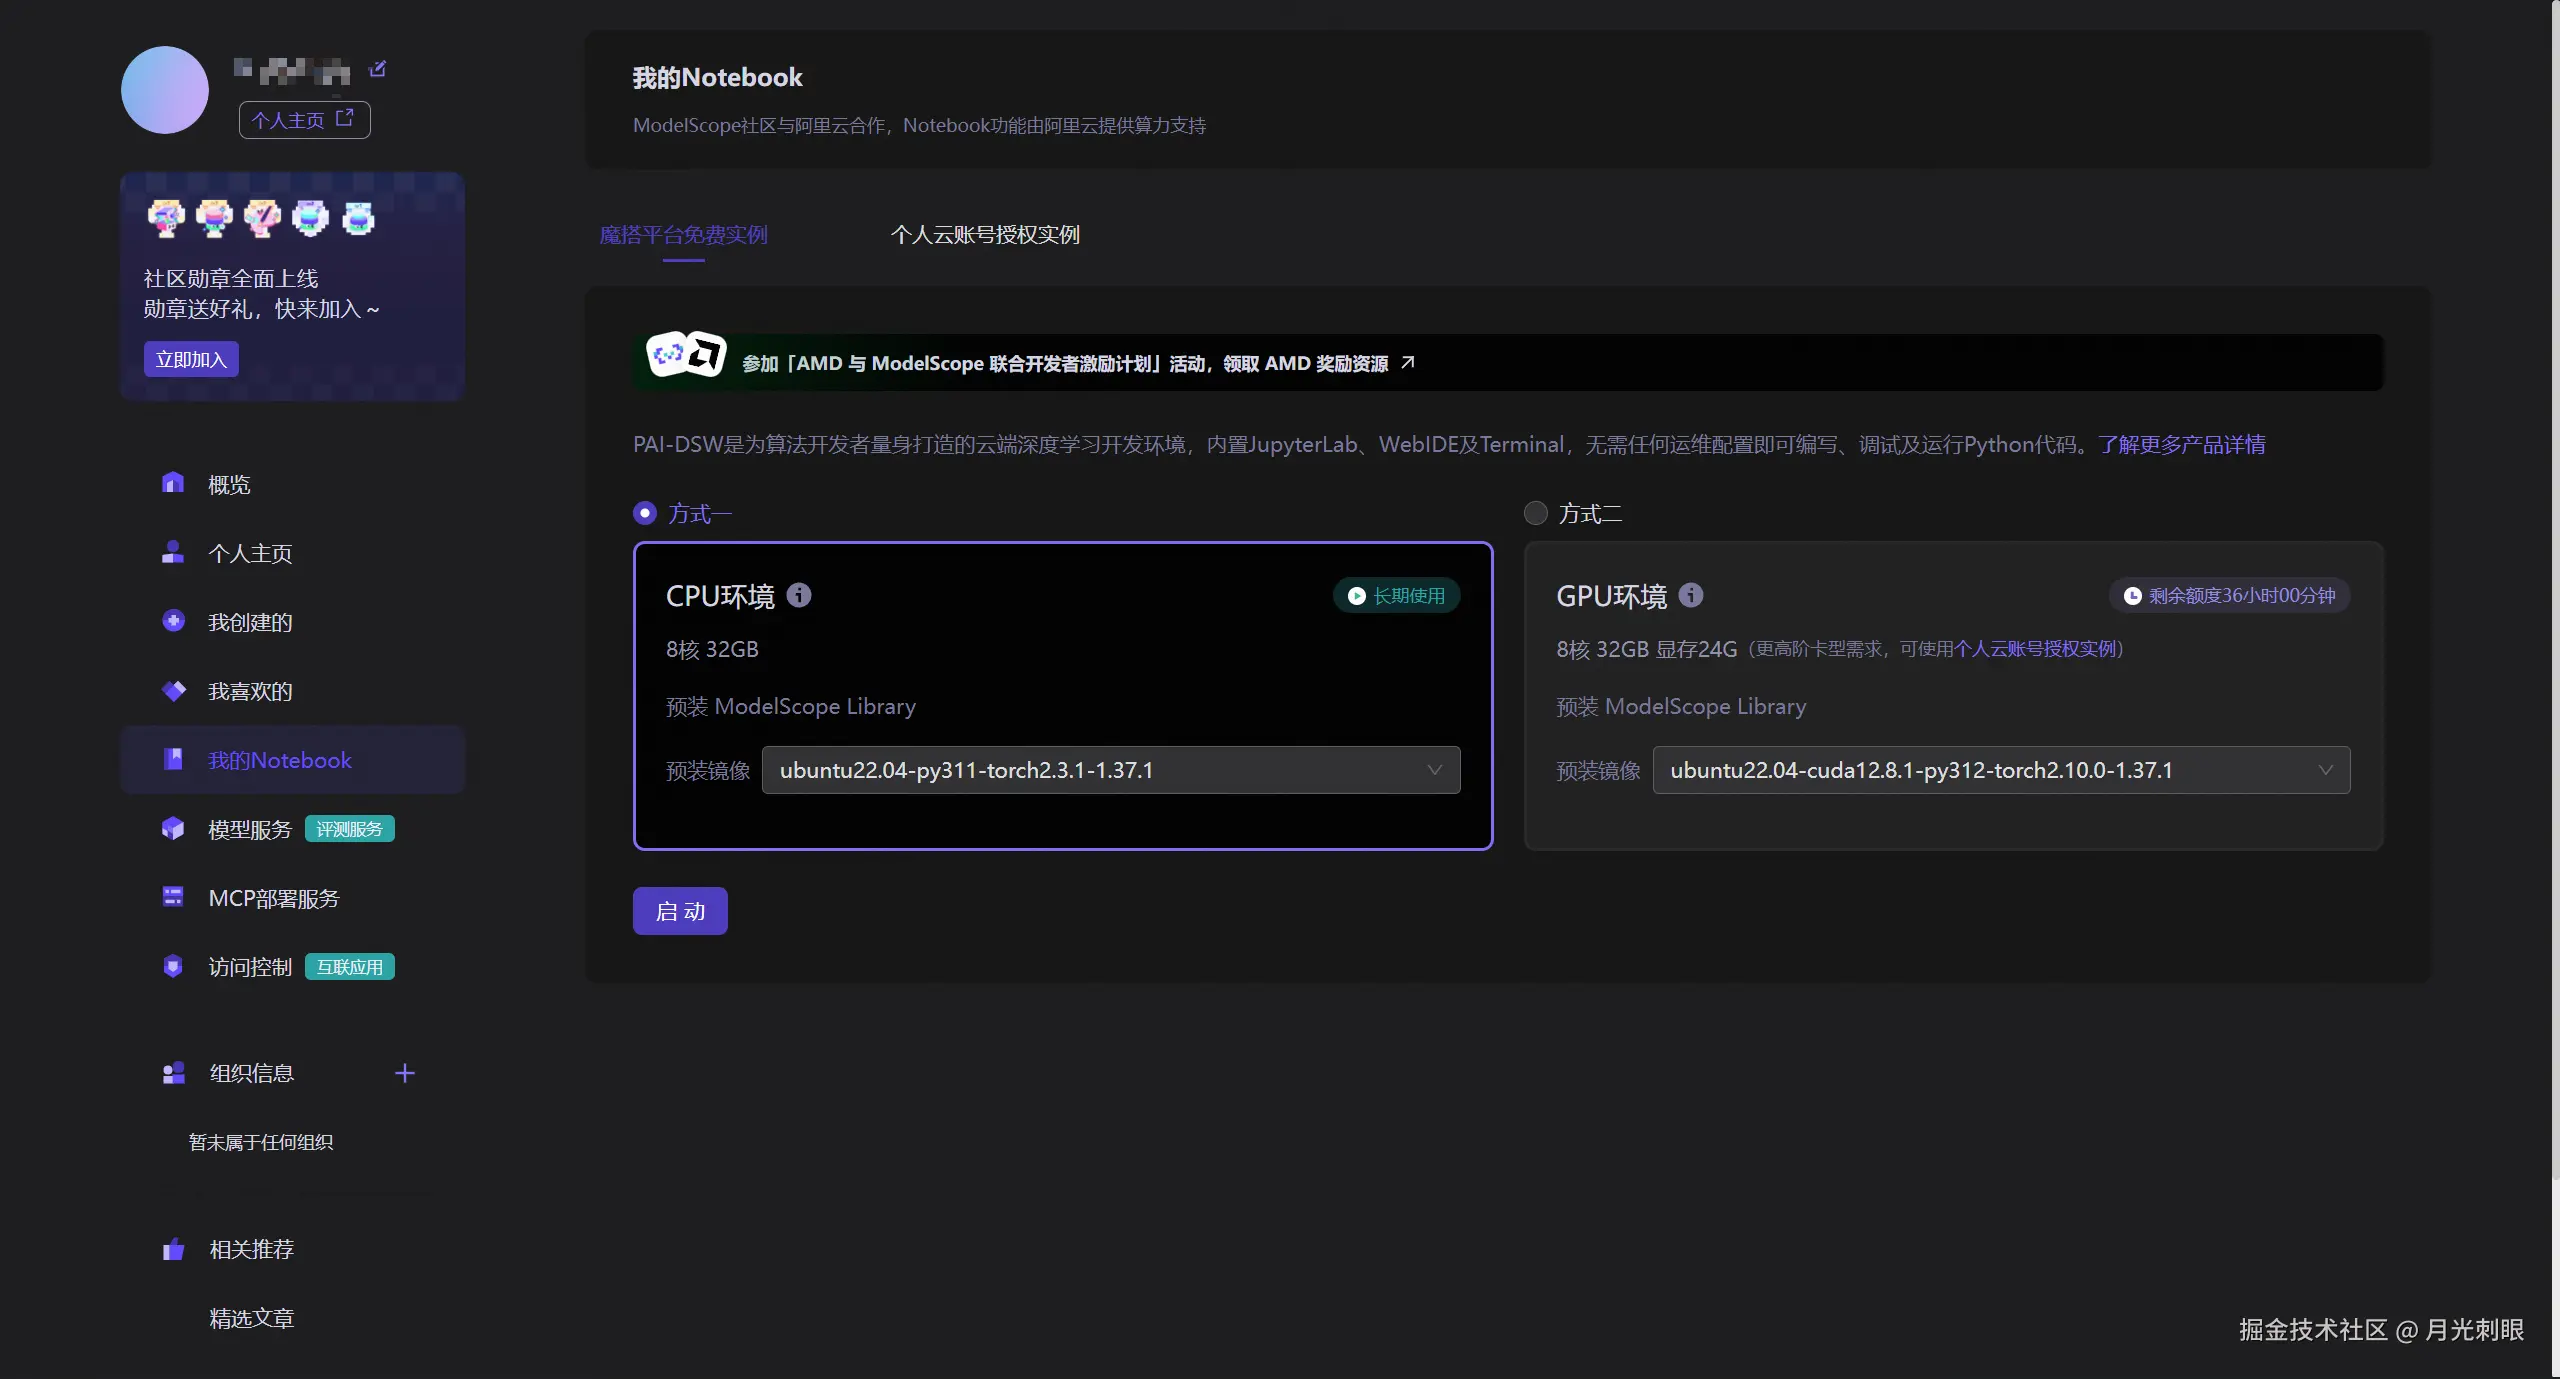
Task: Click the arrow icon on AMD banner
Action: (1408, 362)
